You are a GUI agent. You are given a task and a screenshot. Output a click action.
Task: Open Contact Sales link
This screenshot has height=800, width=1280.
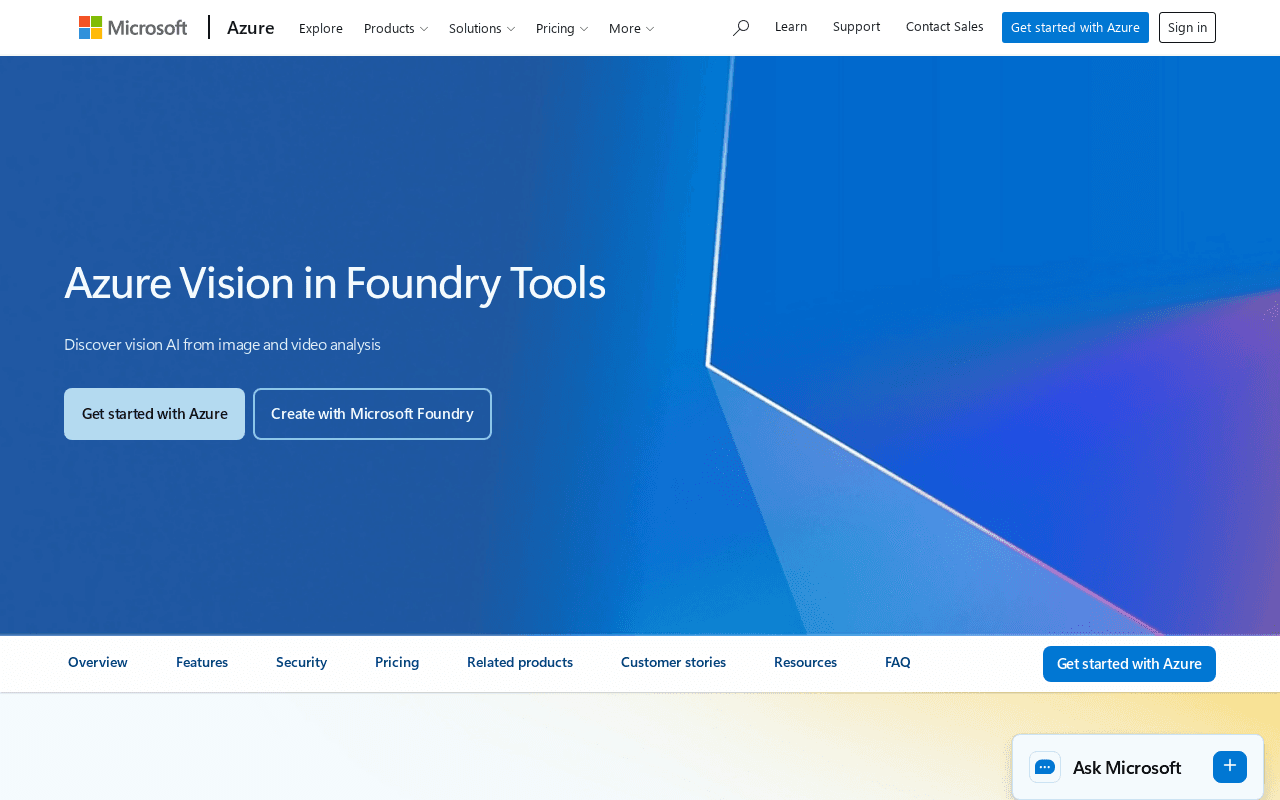coord(945,27)
